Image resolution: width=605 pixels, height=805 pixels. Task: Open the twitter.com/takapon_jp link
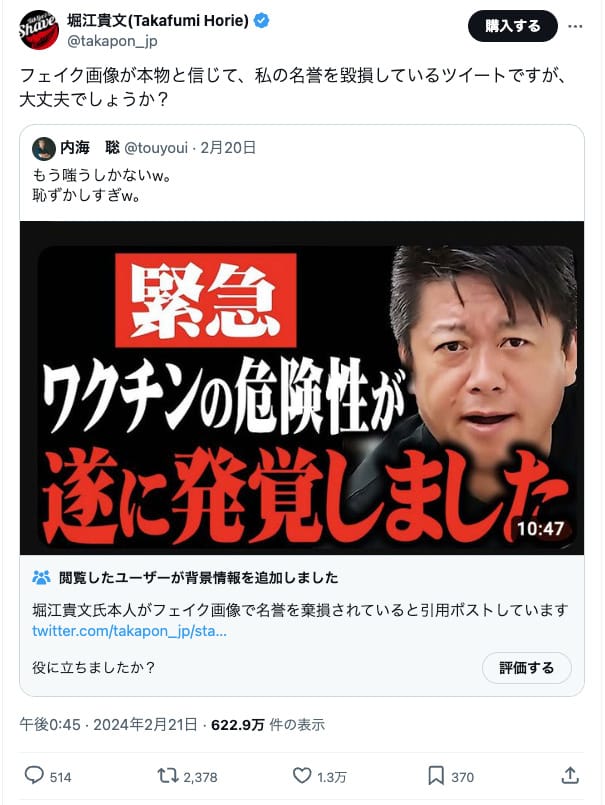129,631
